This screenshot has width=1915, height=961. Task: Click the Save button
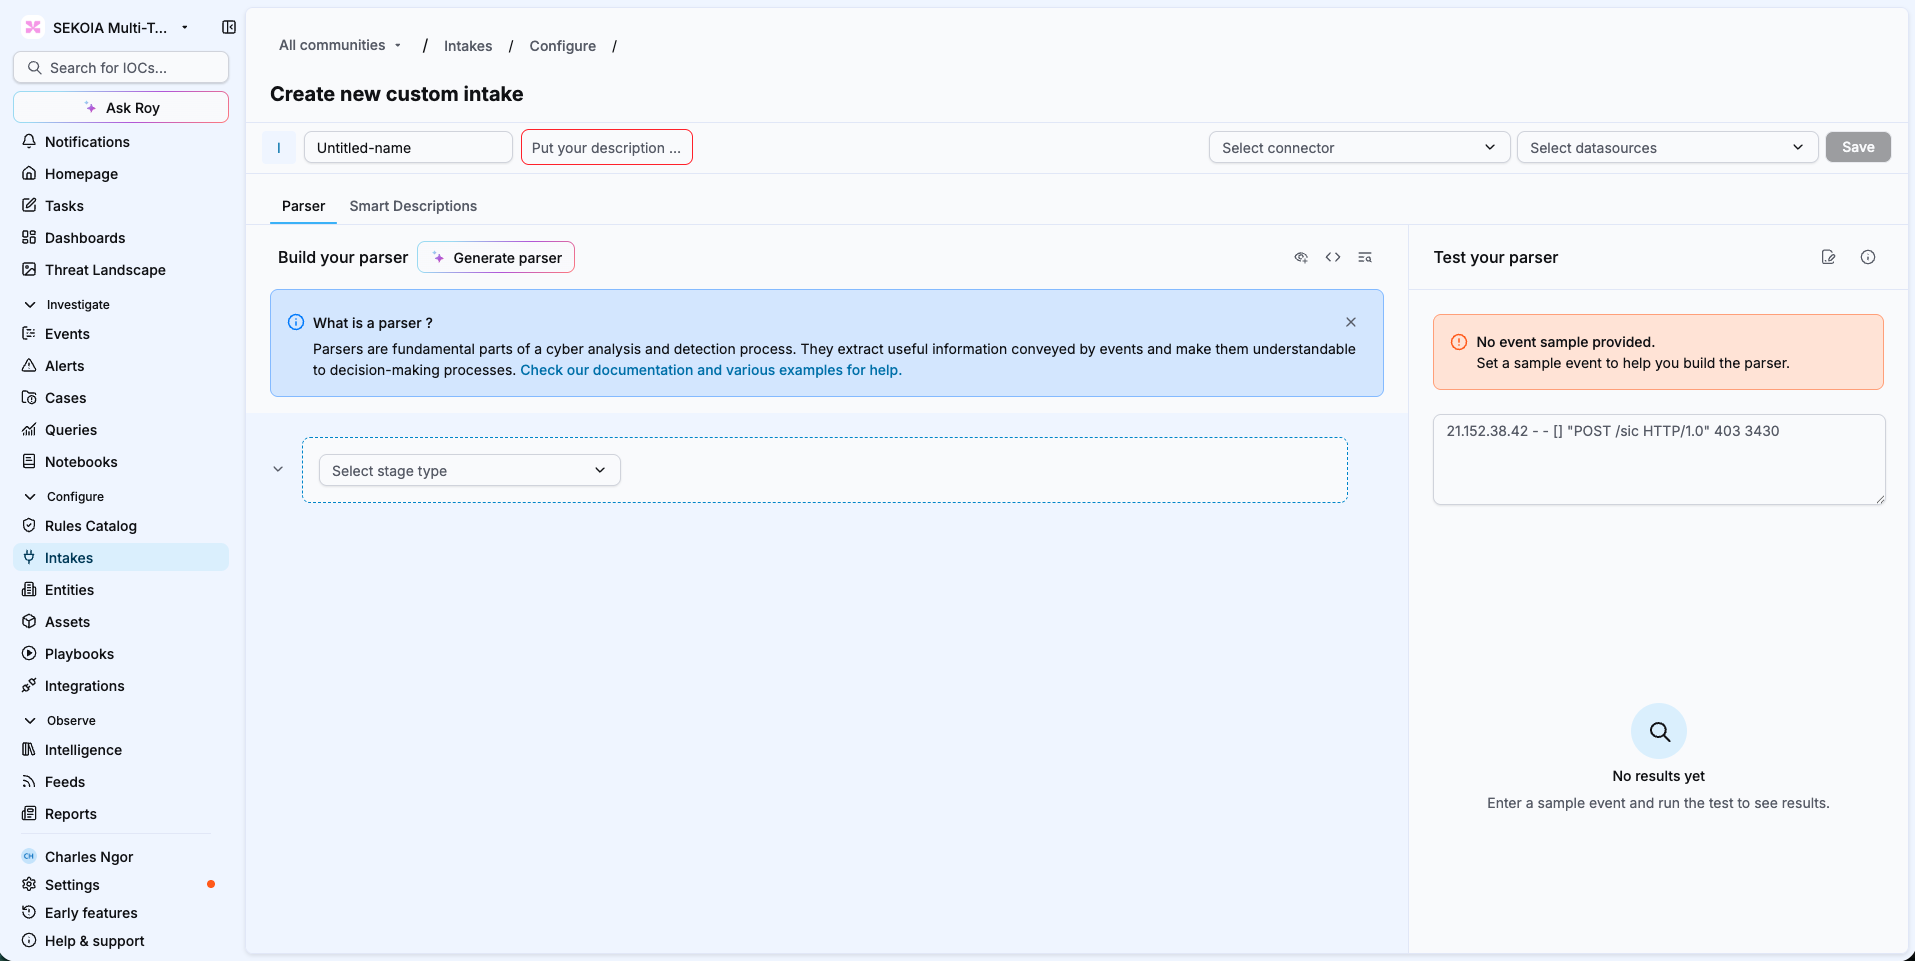tap(1858, 147)
